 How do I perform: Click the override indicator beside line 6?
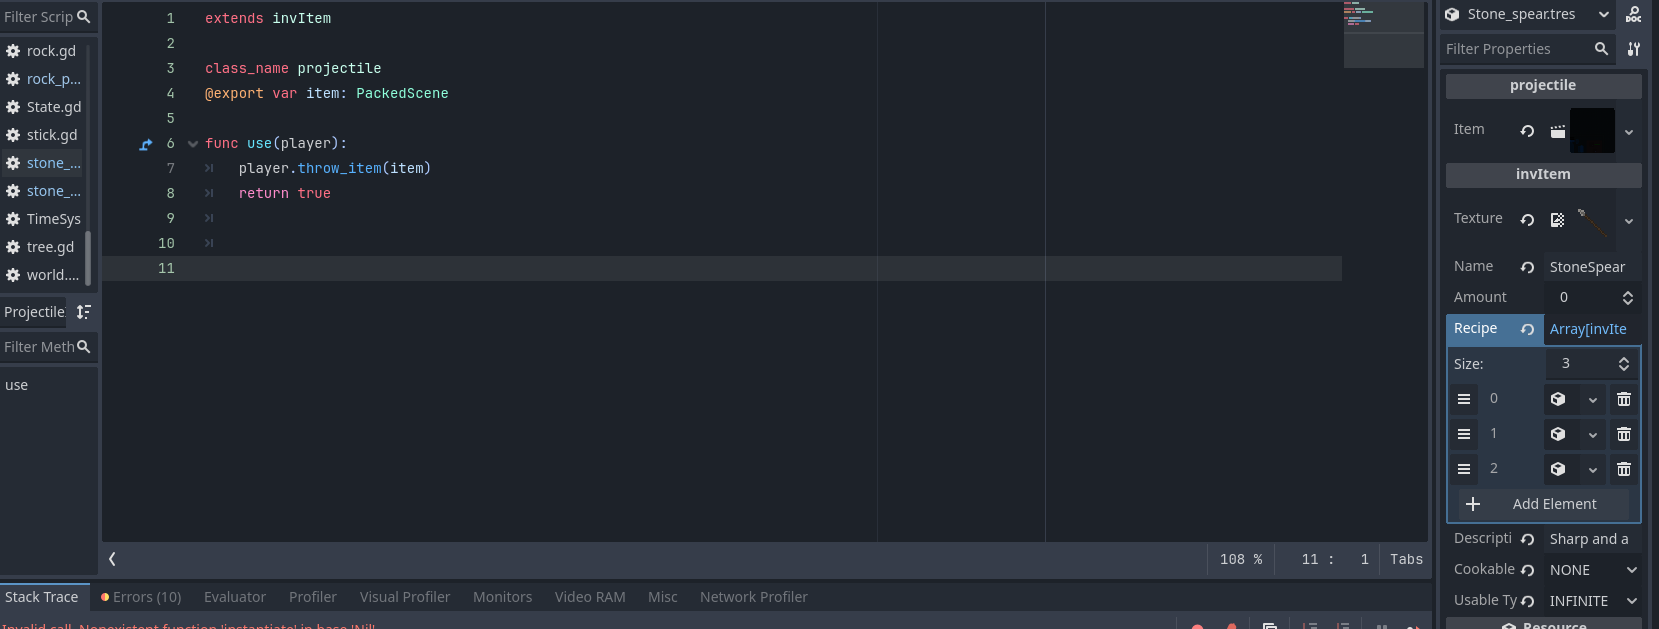pos(146,144)
